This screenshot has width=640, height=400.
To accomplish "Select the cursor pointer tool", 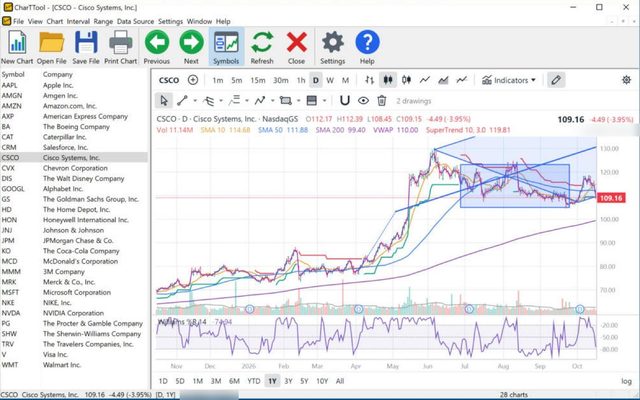I will coord(164,100).
